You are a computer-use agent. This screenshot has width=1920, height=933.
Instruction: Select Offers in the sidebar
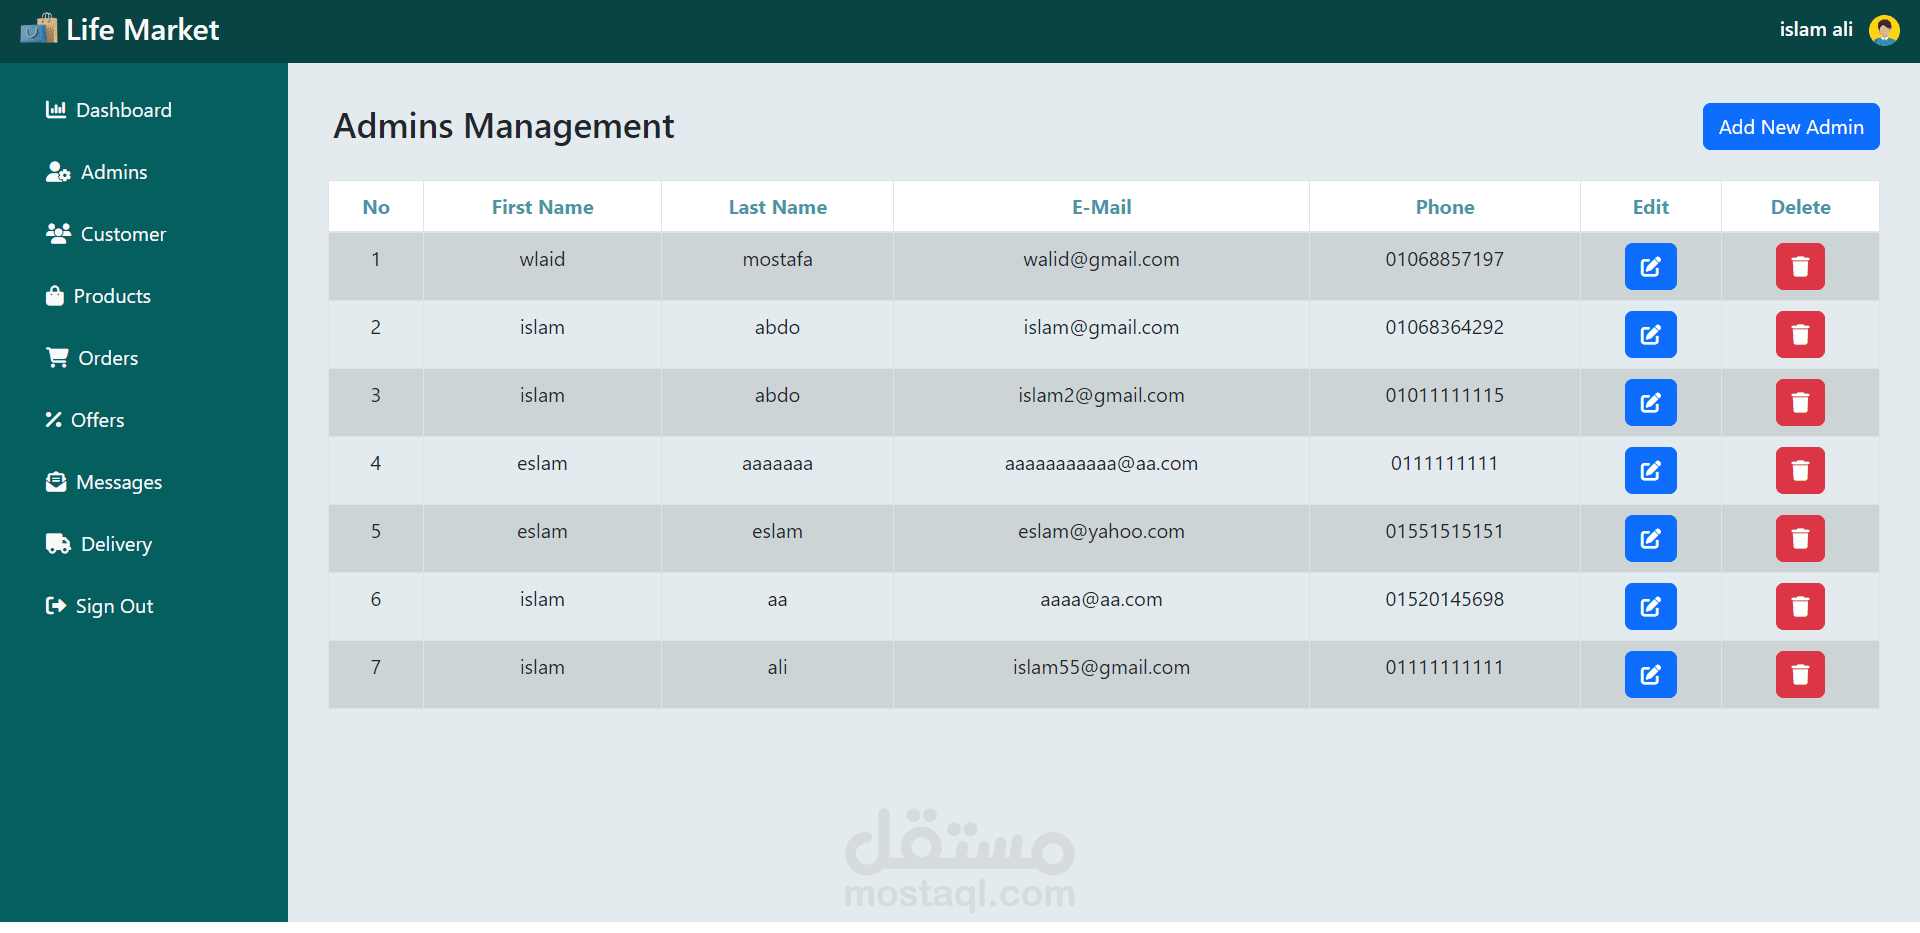85,420
